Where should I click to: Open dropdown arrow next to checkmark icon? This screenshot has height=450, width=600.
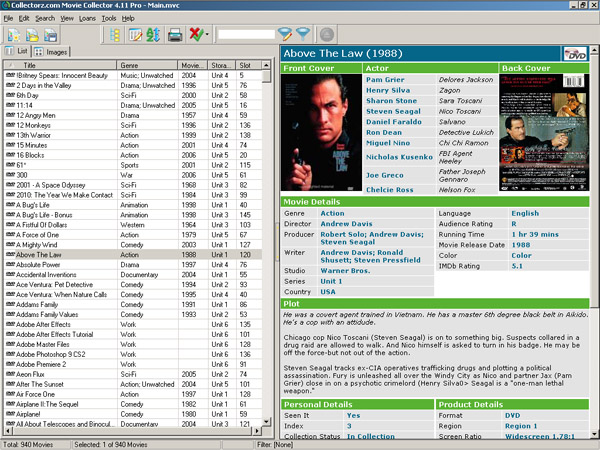pos(207,35)
